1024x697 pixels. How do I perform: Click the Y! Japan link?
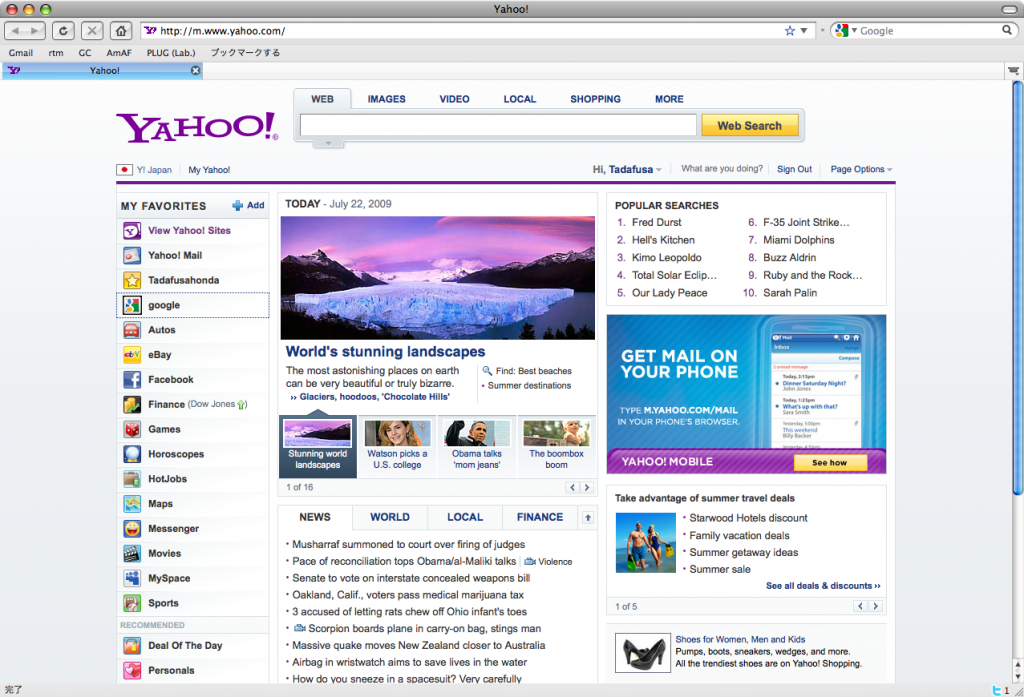coord(154,170)
